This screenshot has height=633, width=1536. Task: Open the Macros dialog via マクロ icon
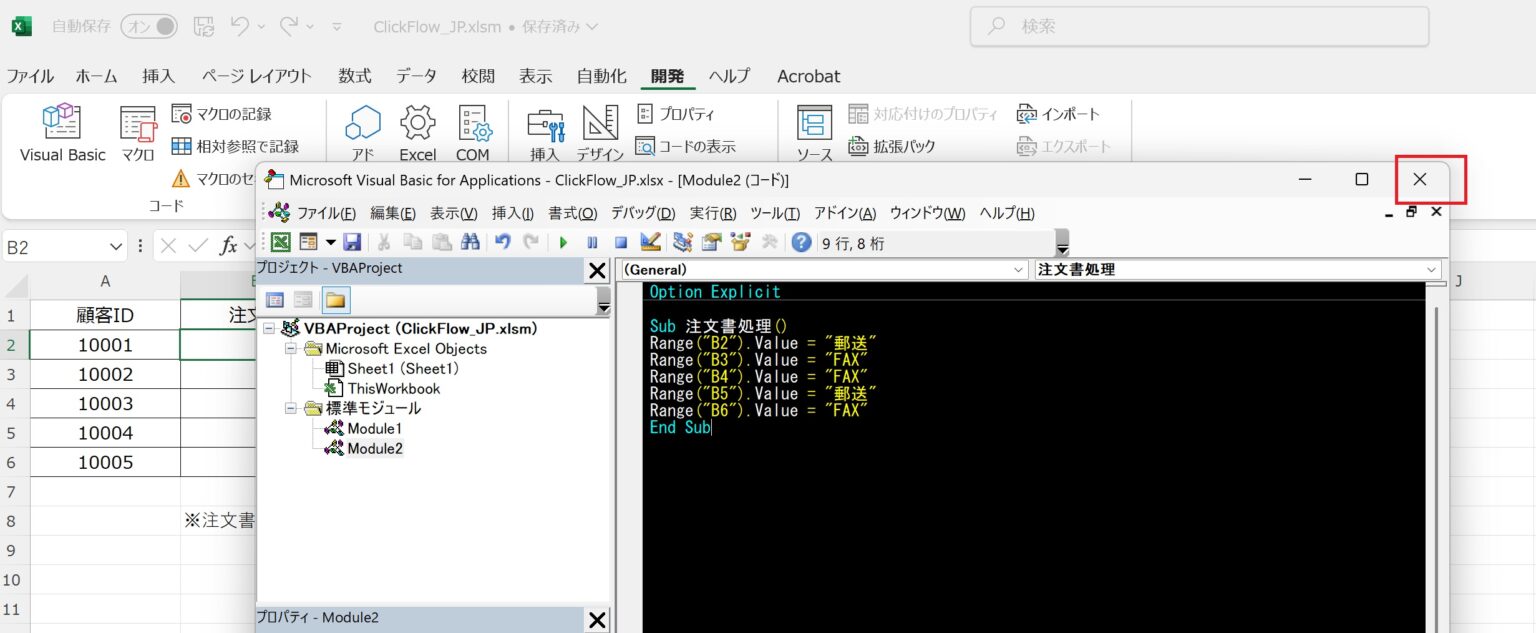pyautogui.click(x=137, y=132)
